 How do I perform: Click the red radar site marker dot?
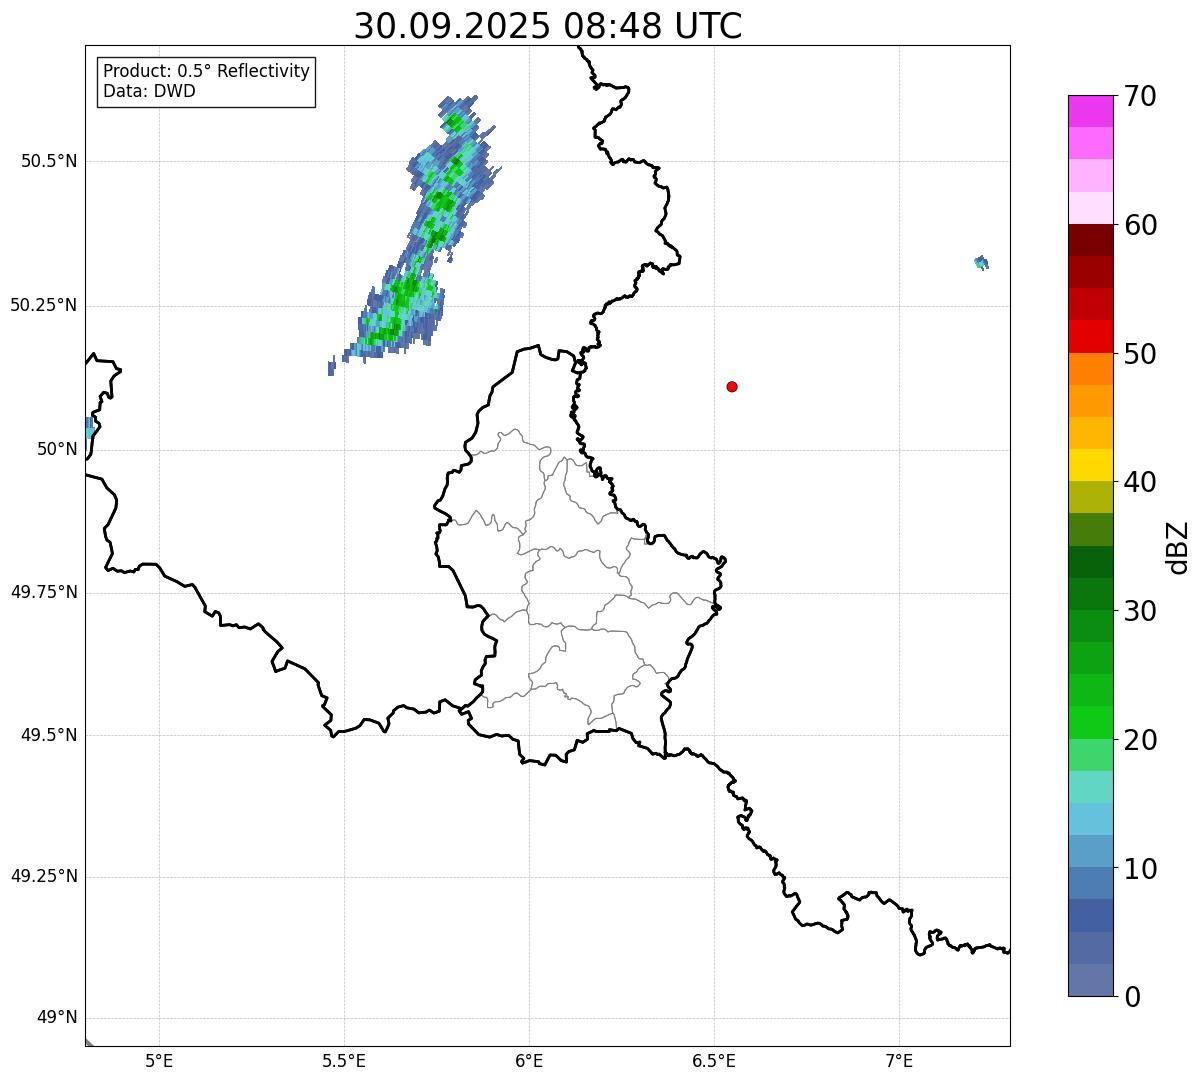tap(732, 386)
